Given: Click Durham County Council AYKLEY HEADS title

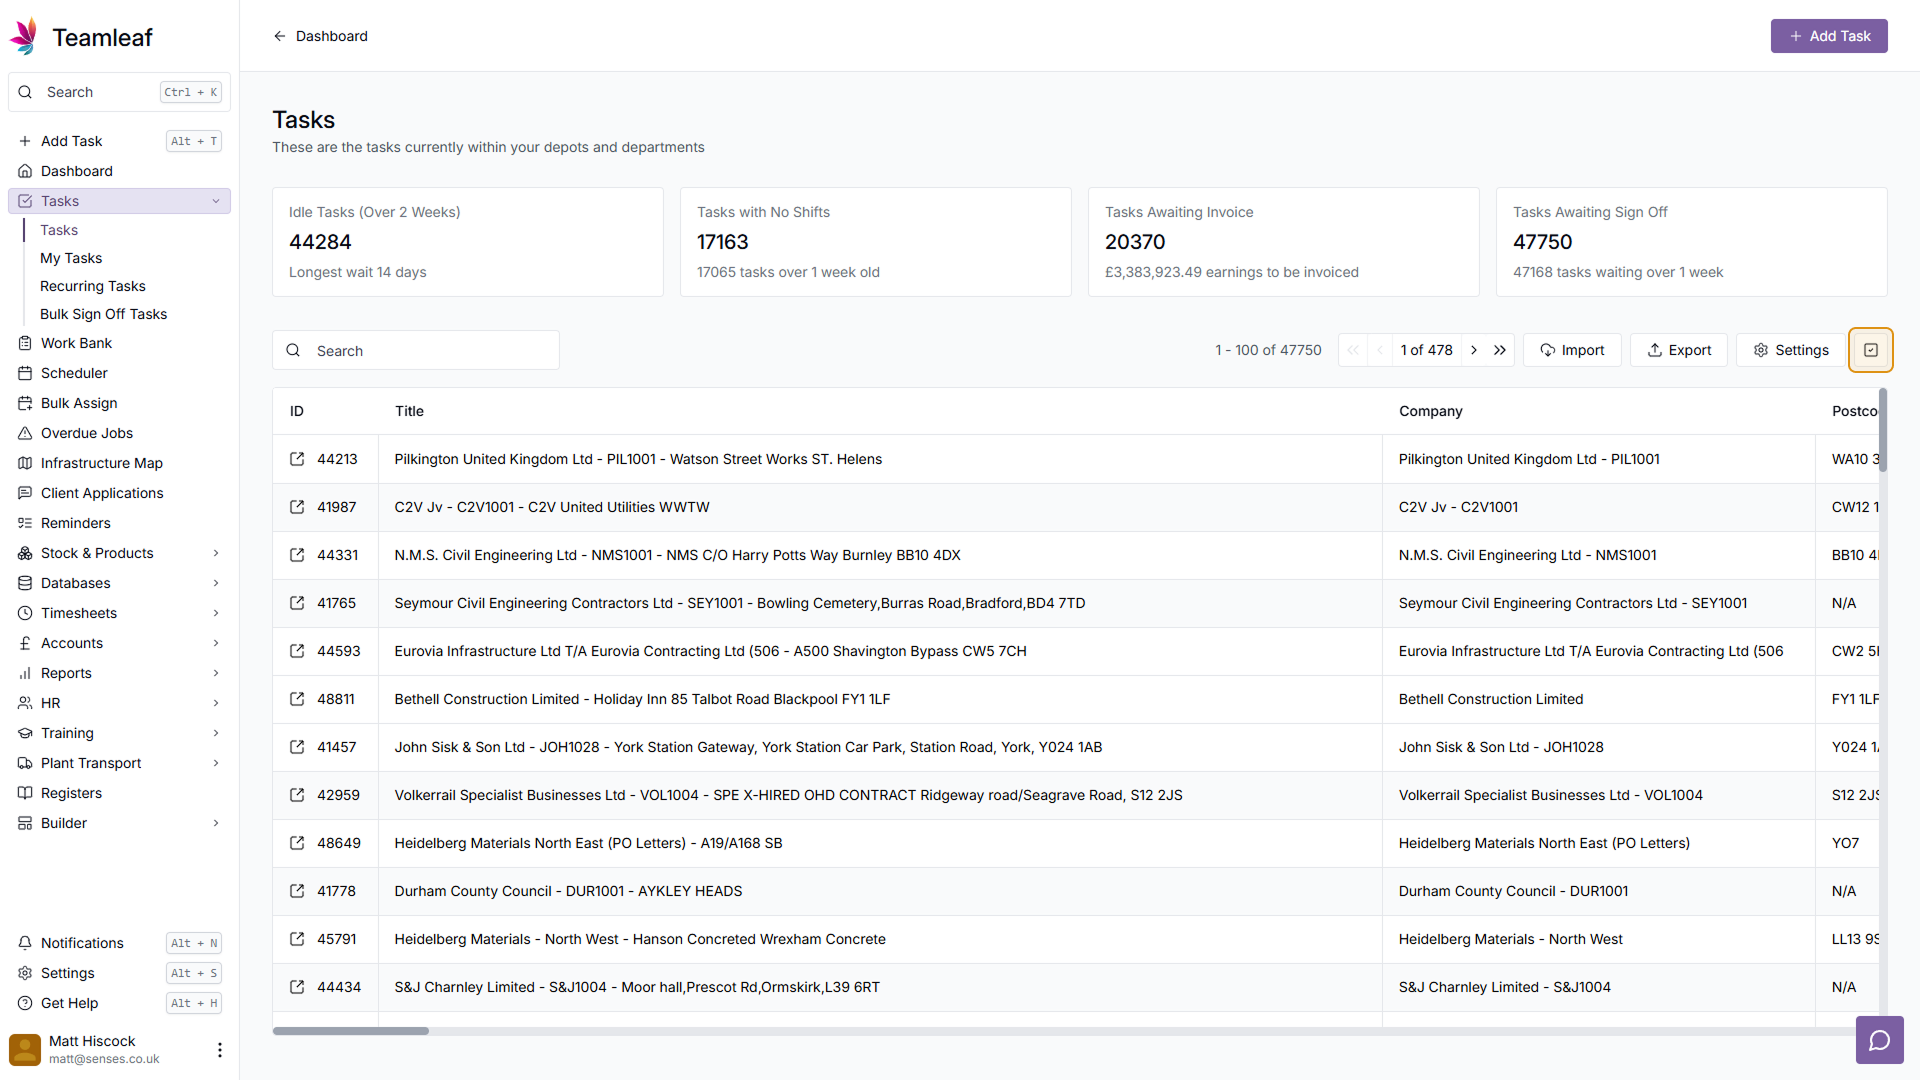Looking at the screenshot, I should pos(568,891).
